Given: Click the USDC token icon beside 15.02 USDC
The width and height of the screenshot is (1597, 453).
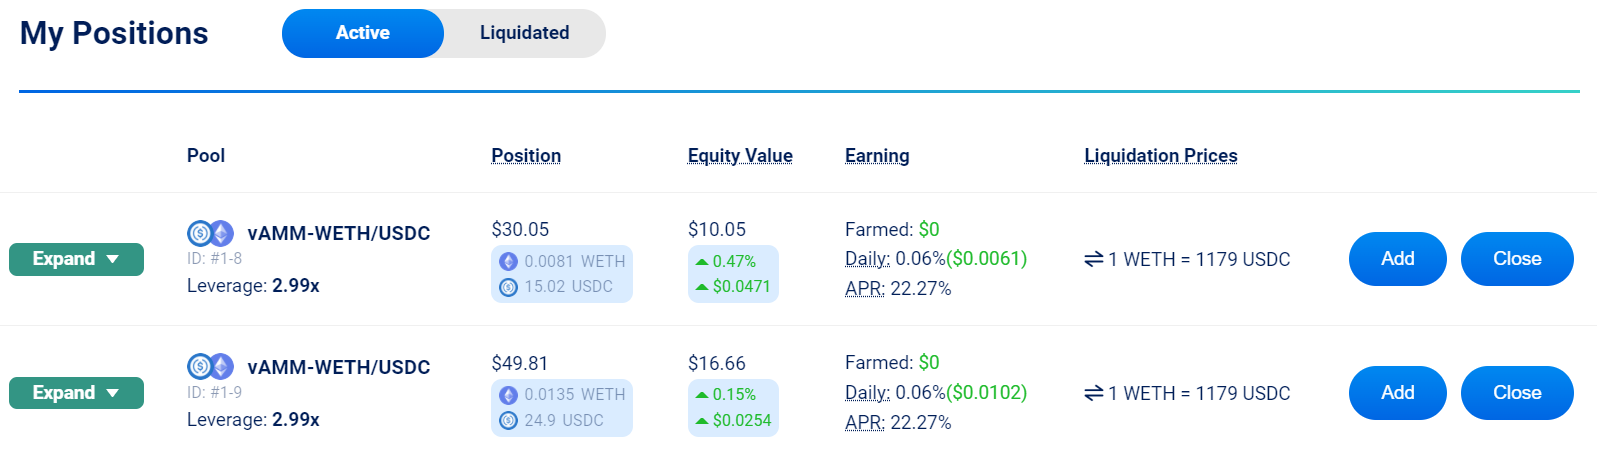Looking at the screenshot, I should click(509, 287).
